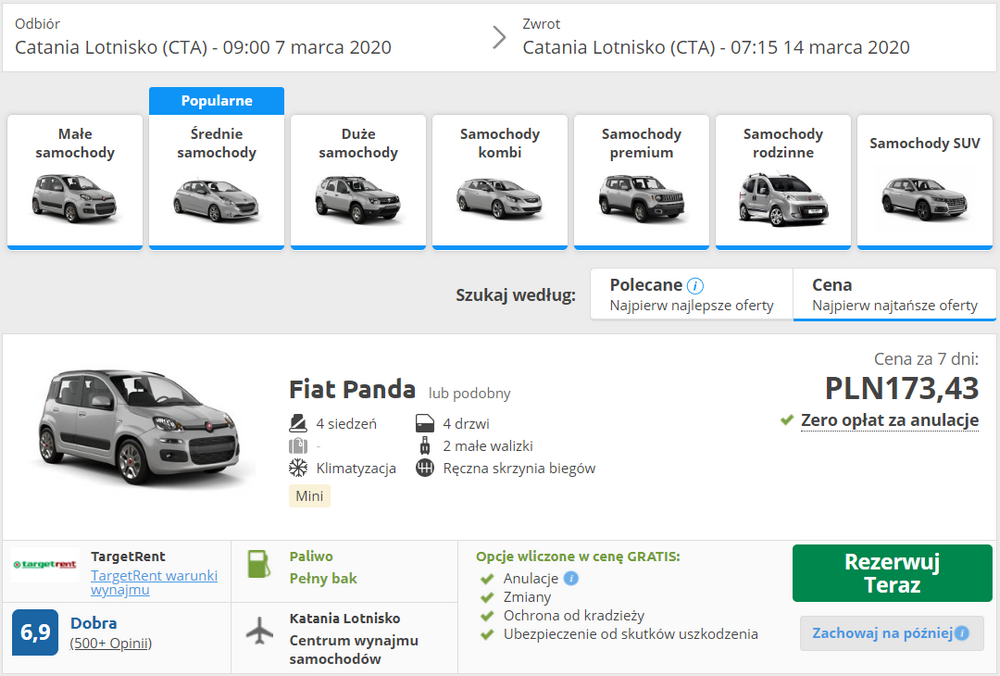Open the info icon next to Polecane
Screen dimensions: 1000x676
(695, 285)
